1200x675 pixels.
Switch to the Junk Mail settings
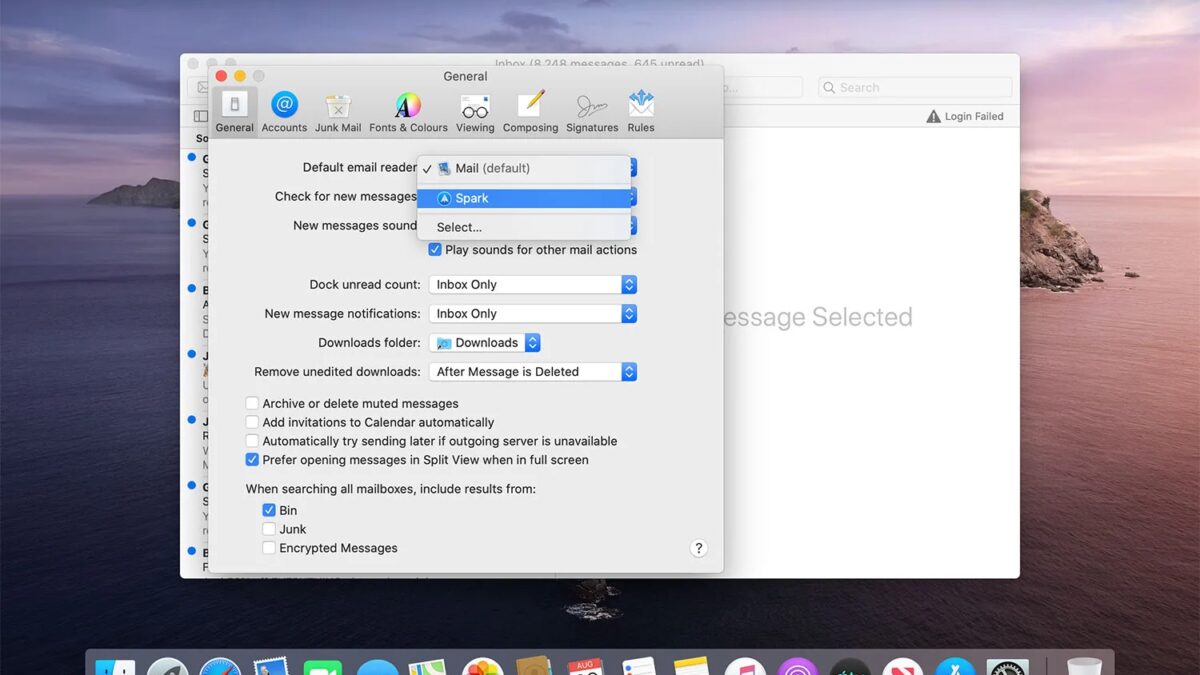(338, 108)
